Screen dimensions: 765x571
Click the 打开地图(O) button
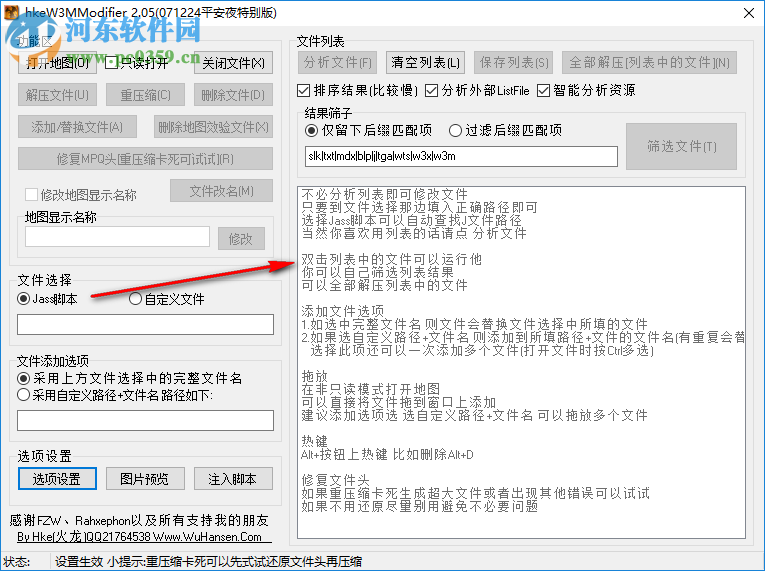pos(57,63)
